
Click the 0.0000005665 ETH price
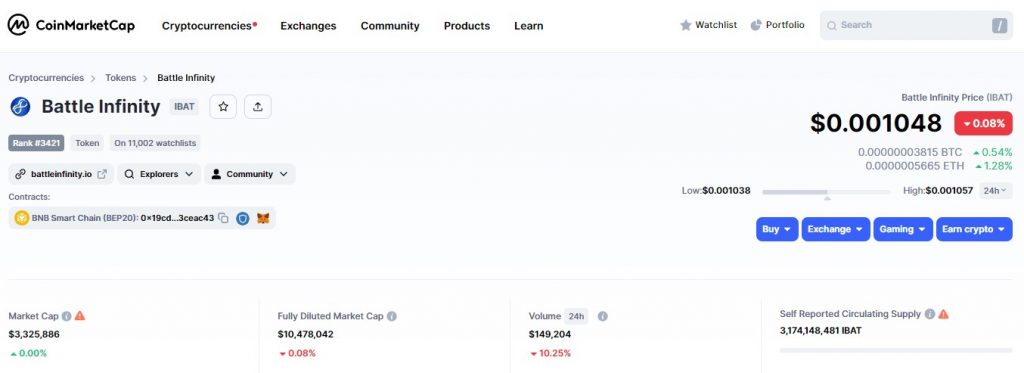914,166
